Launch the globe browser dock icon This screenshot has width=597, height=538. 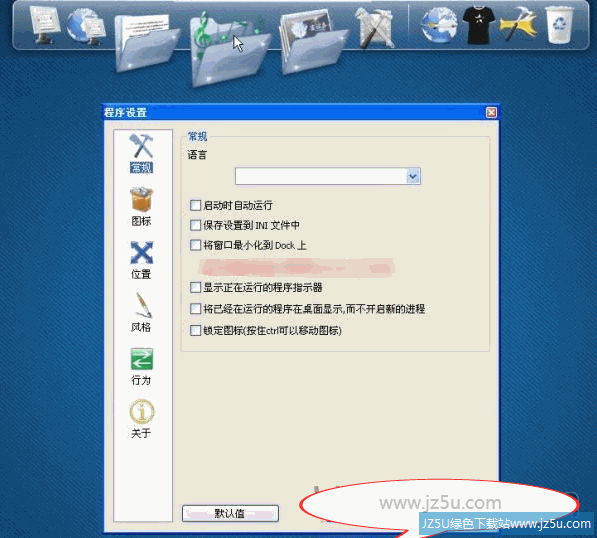coord(439,25)
